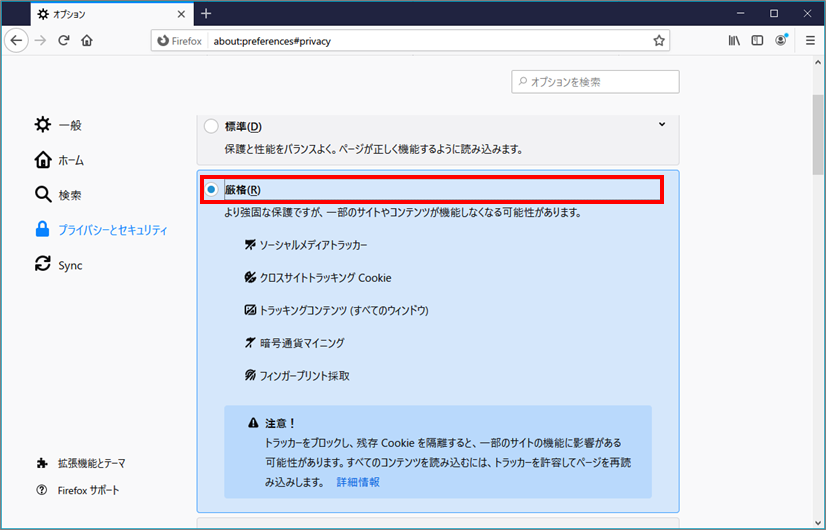The width and height of the screenshot is (826, 530).
Task: Reload the current page
Action: pos(64,41)
